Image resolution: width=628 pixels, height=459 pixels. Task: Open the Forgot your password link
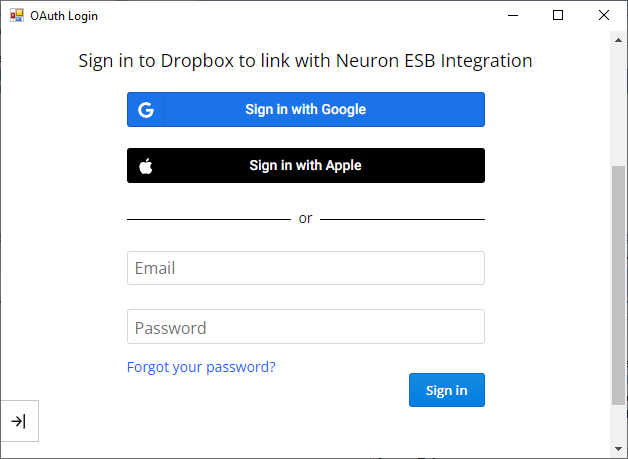coord(201,367)
